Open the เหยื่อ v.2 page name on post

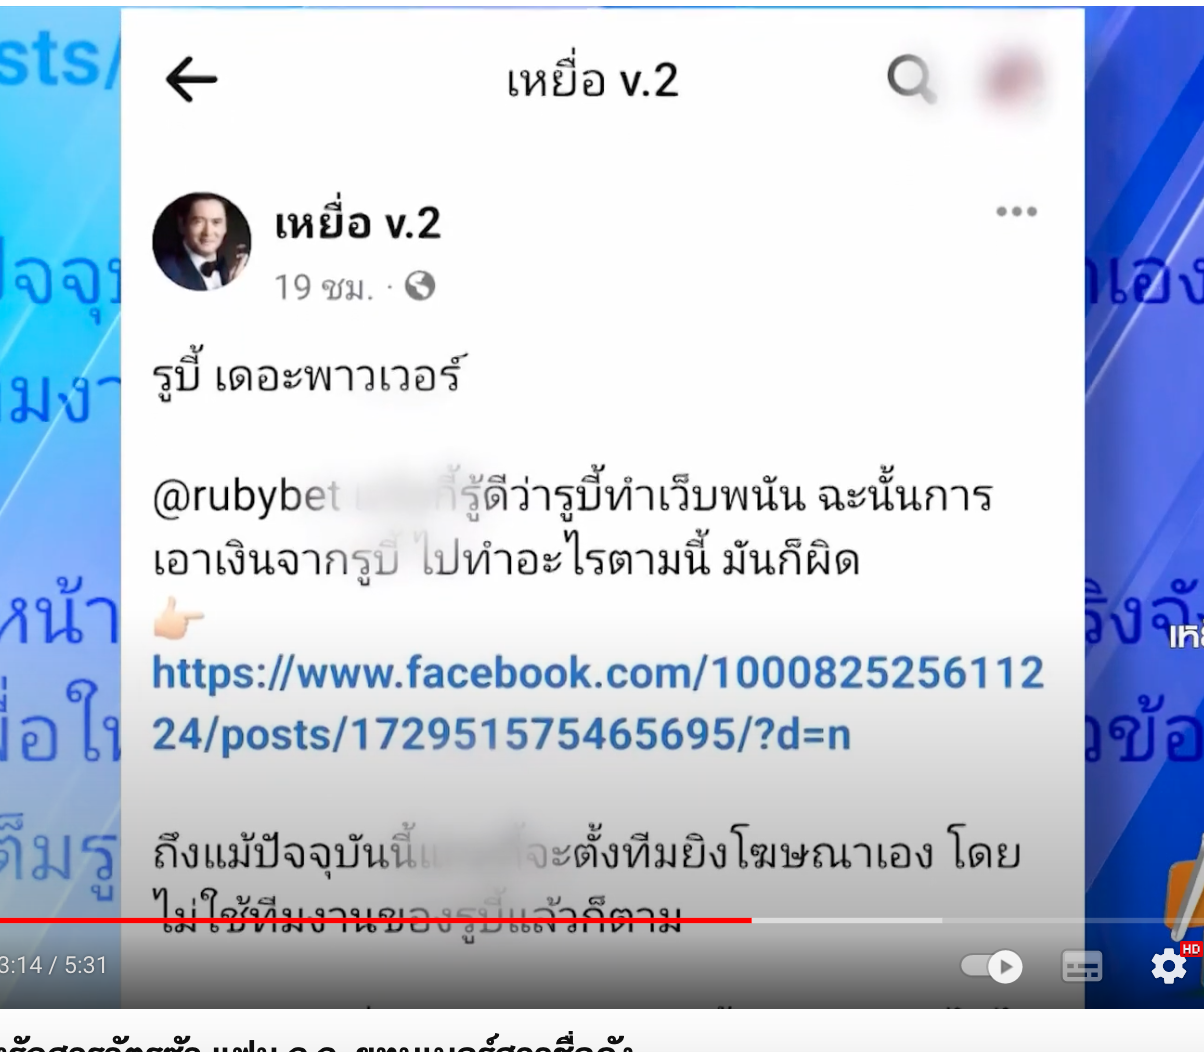pyautogui.click(x=357, y=223)
